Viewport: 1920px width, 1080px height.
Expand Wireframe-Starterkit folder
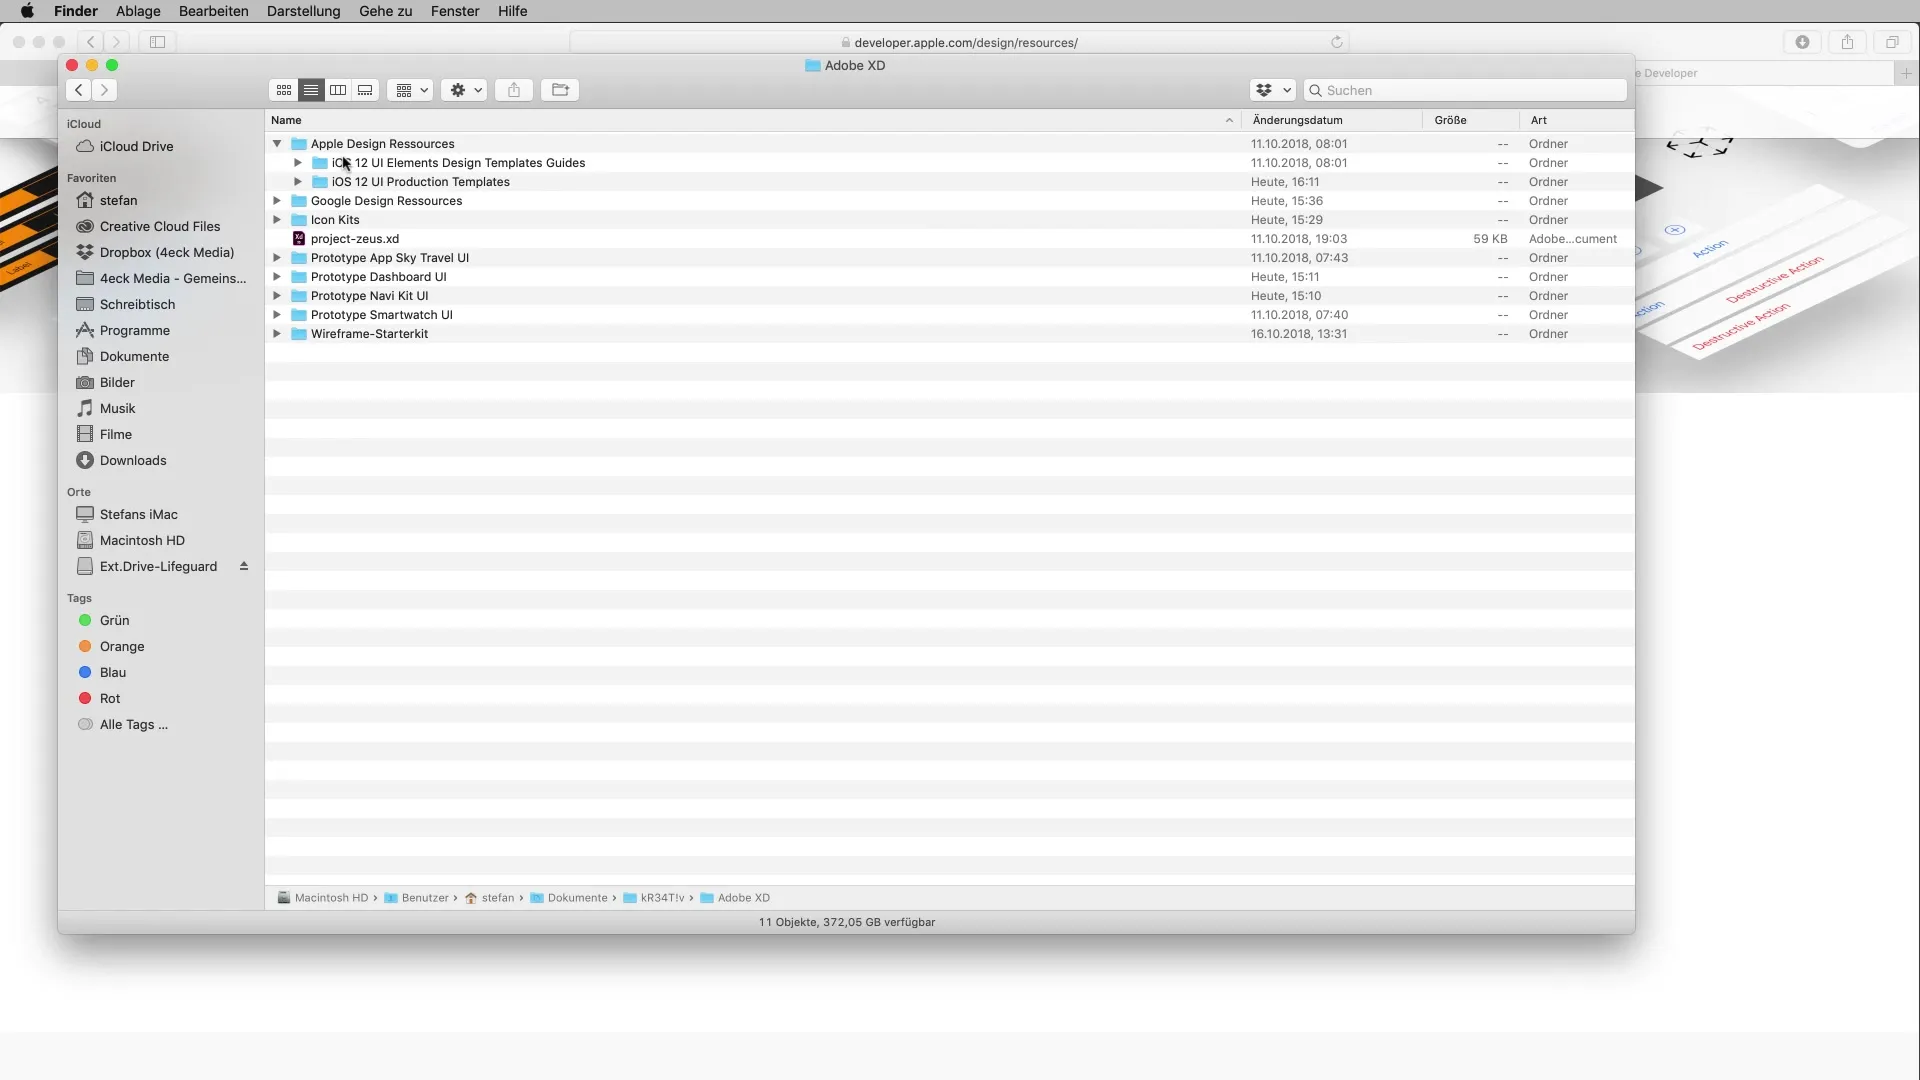point(277,334)
